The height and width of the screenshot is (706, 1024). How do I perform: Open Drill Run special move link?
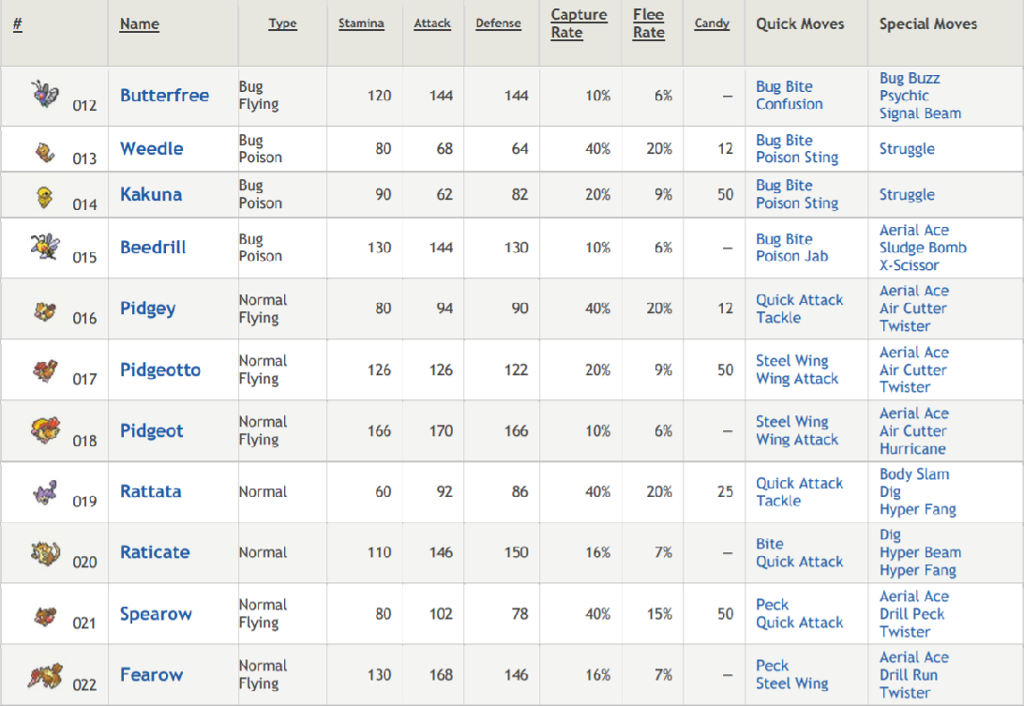908,675
